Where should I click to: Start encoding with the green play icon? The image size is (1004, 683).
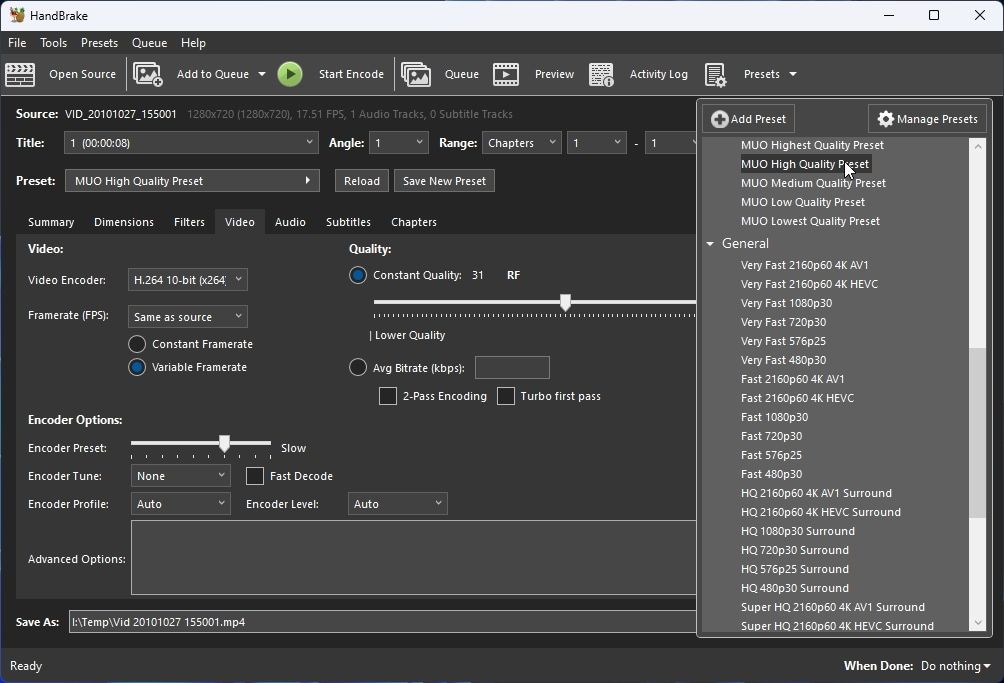pos(290,74)
